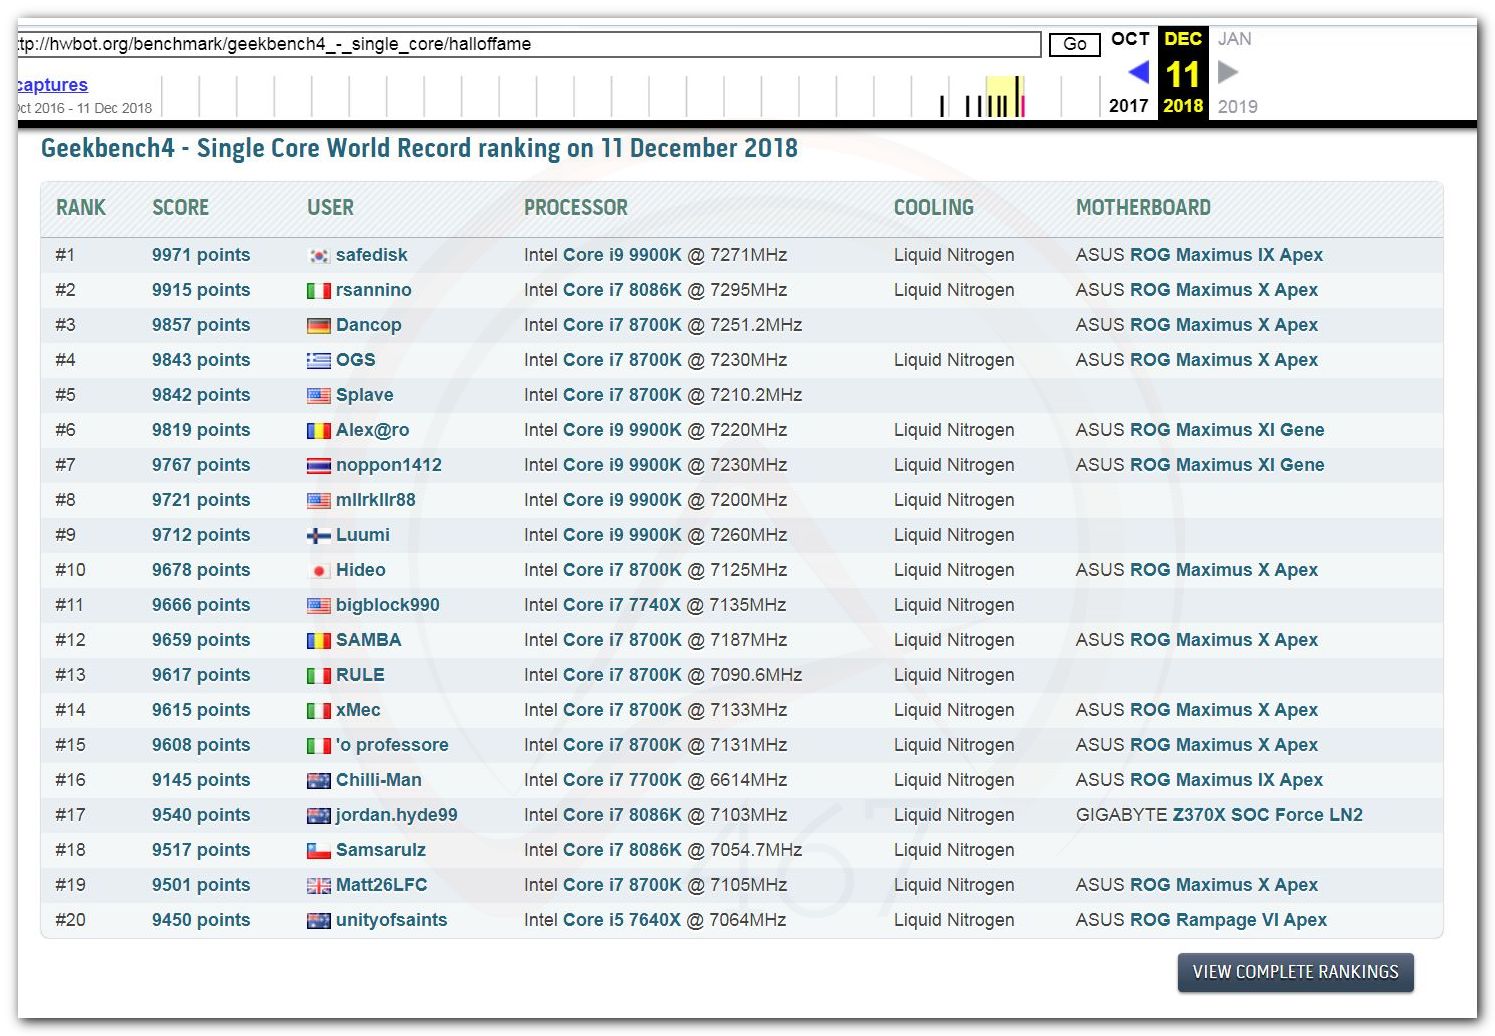Screen dimensions: 1495x1036
Task: Click the Chile flag next to Samsarulz
Action: point(318,851)
